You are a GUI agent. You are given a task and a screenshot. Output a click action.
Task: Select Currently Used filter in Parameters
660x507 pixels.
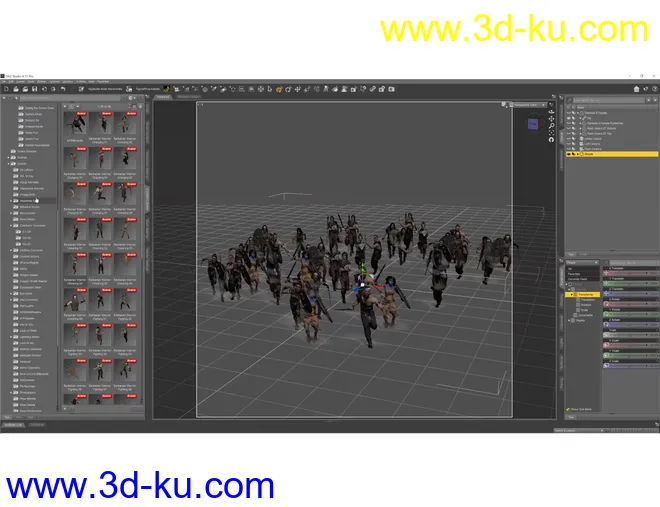(579, 278)
